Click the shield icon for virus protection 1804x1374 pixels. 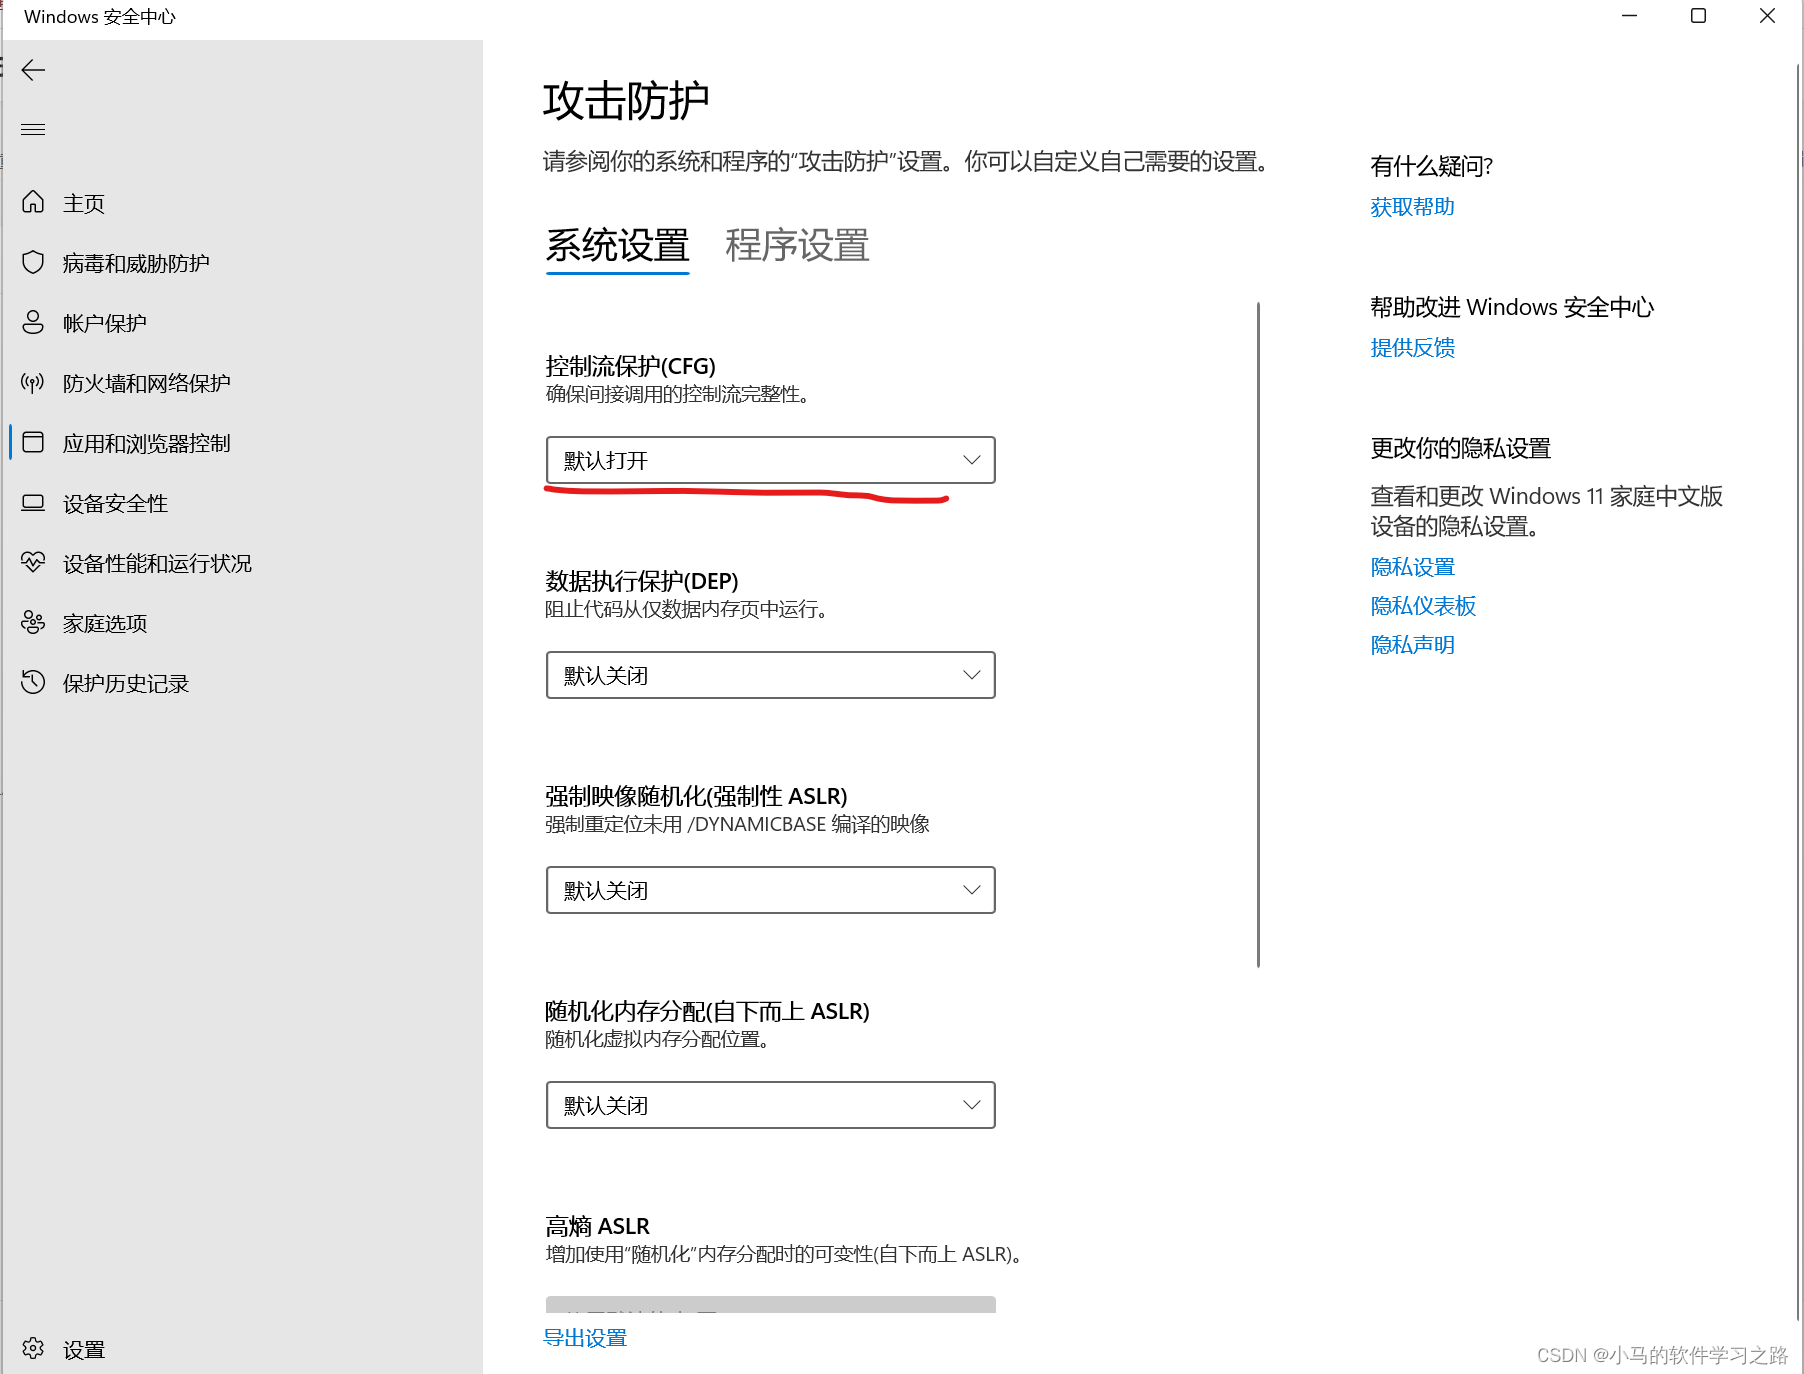[33, 263]
